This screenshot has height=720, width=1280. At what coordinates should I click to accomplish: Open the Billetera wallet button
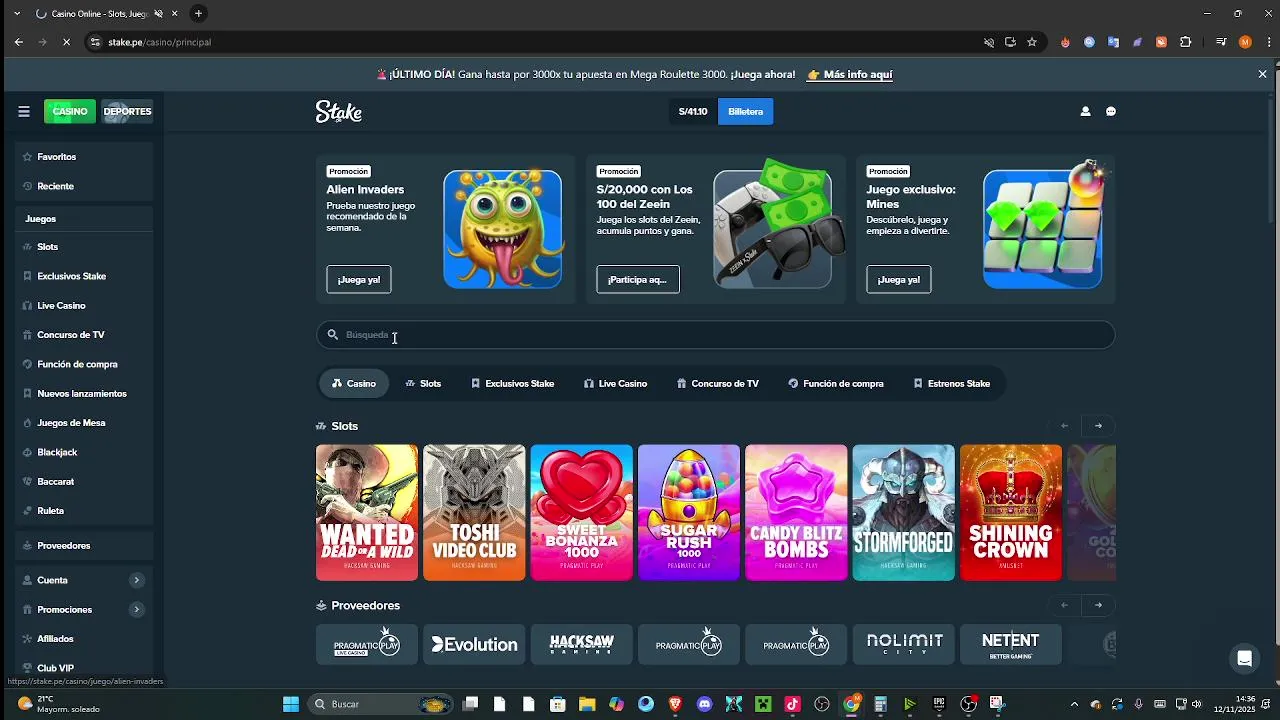[x=745, y=112]
